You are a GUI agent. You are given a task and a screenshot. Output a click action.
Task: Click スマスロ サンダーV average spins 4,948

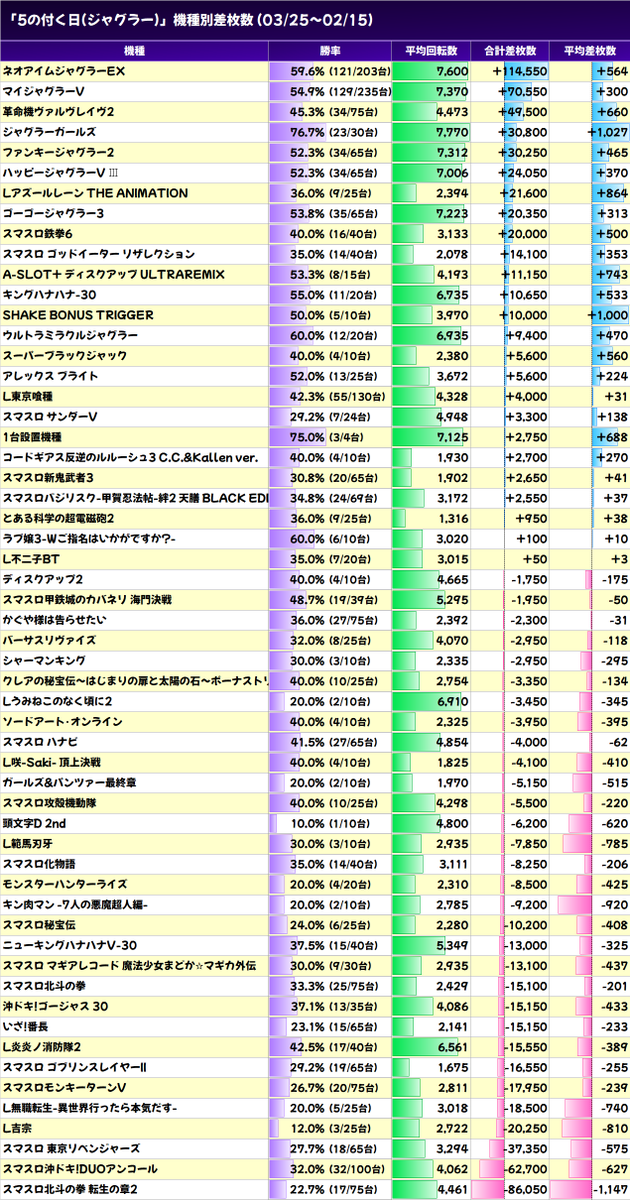452,416
